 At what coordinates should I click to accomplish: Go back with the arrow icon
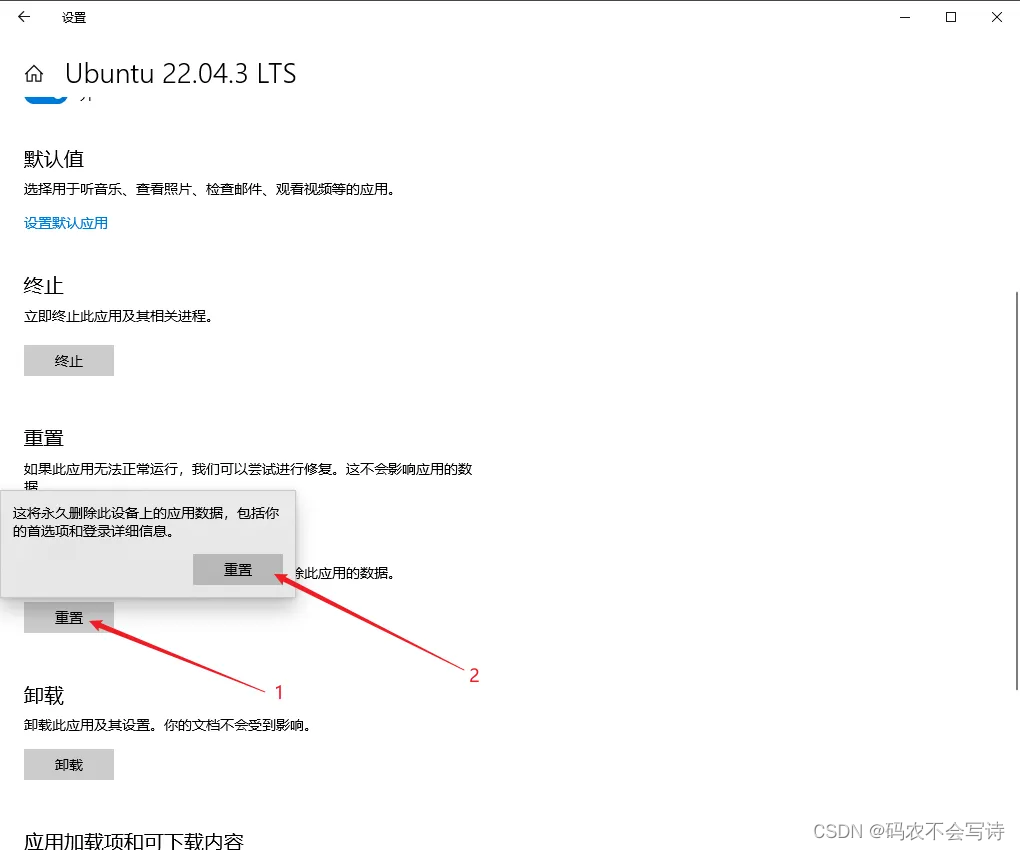click(x=24, y=17)
